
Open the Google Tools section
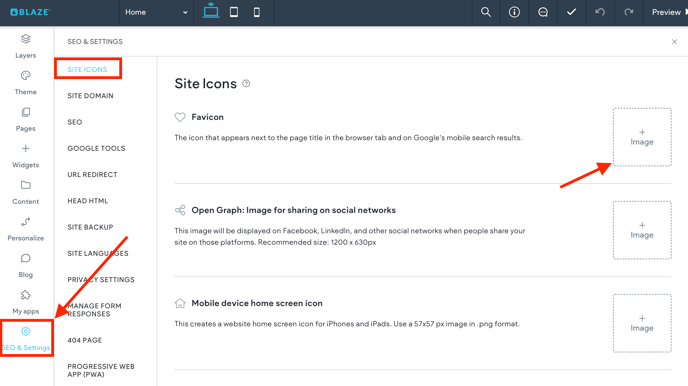[x=96, y=148]
